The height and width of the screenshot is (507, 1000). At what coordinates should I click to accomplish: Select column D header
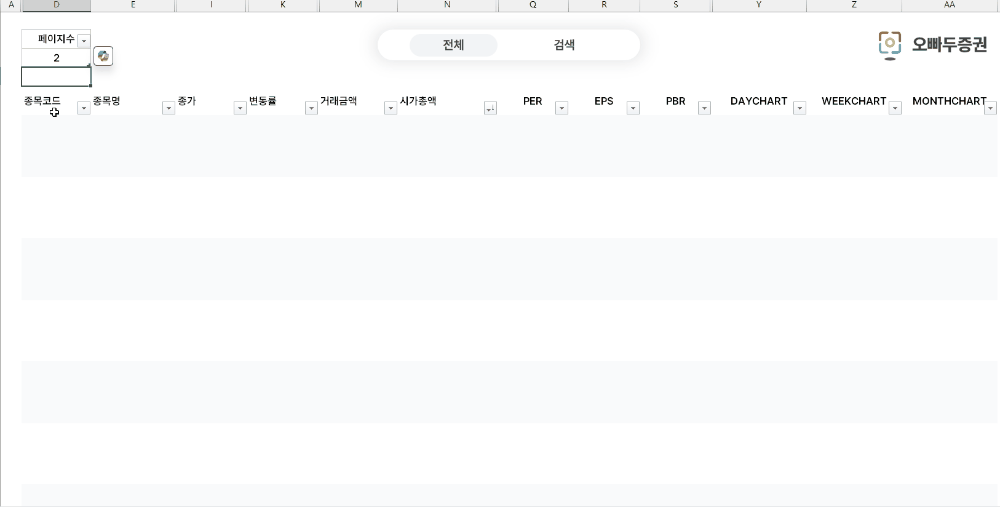[56, 5]
